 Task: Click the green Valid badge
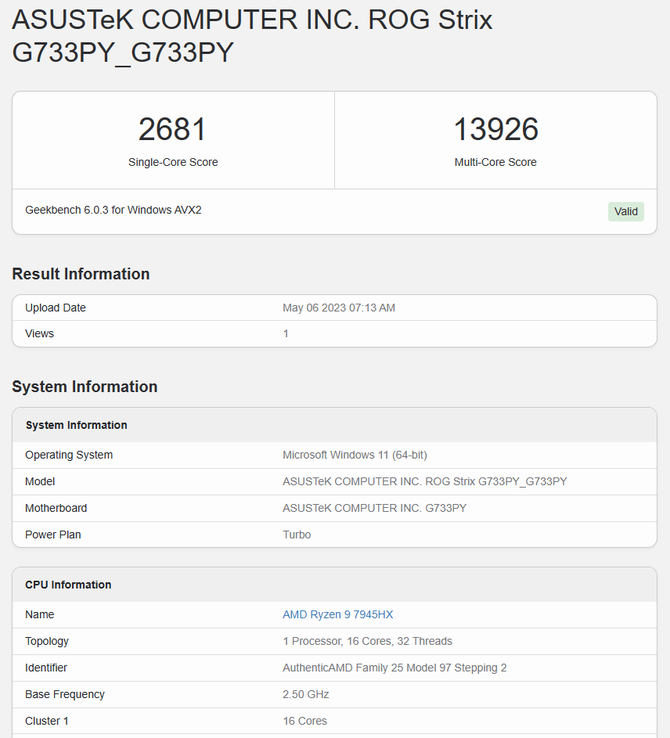coord(626,211)
